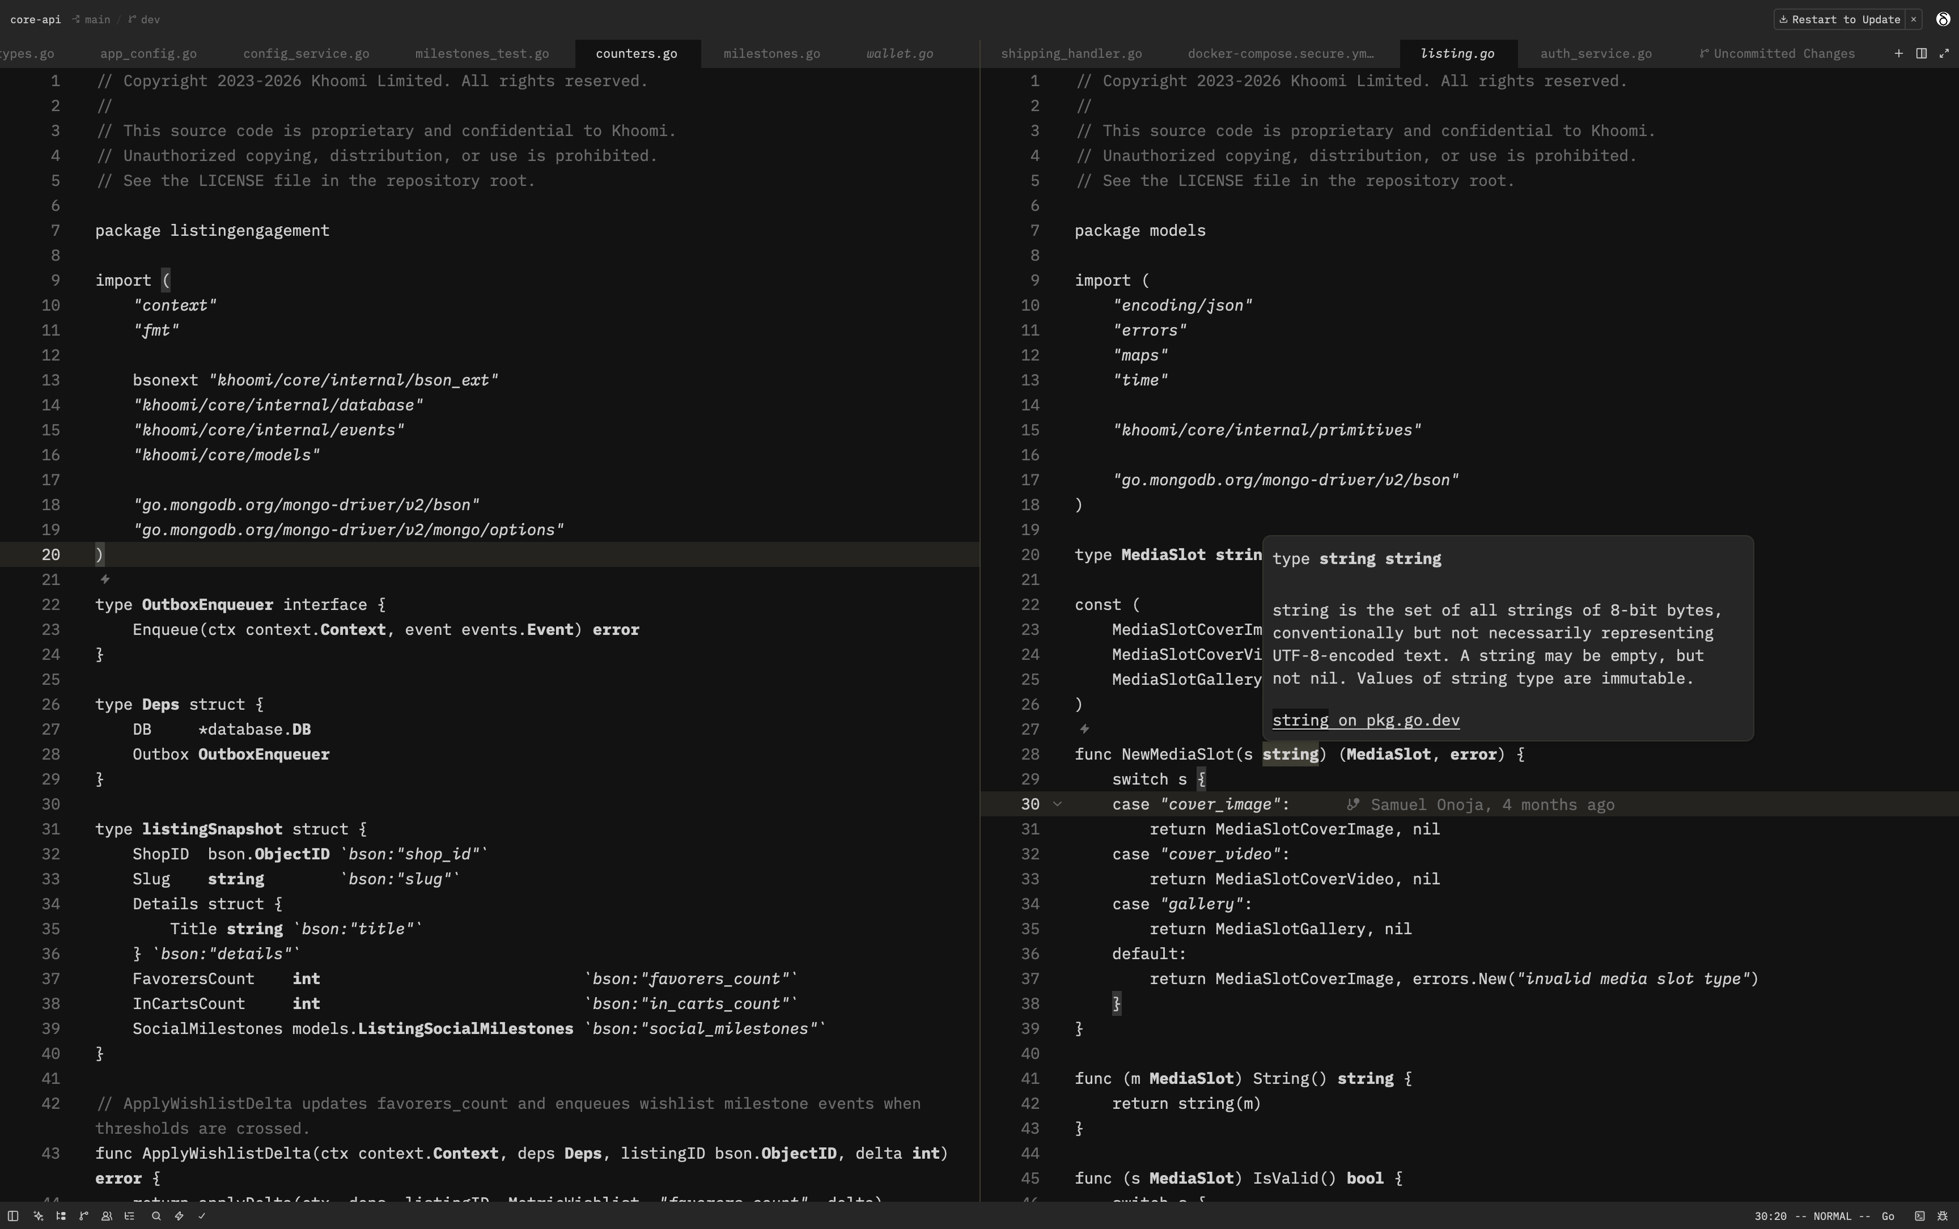Viewport: 1959px width, 1229px height.
Task: Click the split pane icon in right editor
Action: pos(1921,53)
